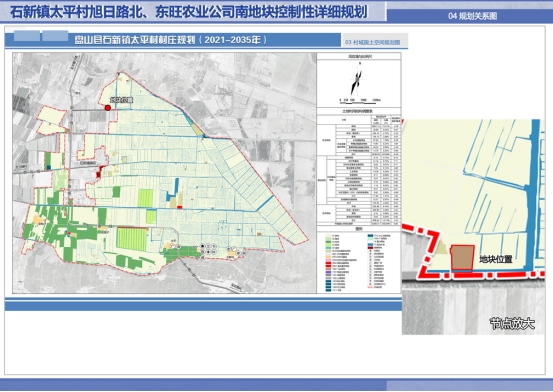
Task: Click the red dot parcel location marker
Action: click(x=108, y=108)
